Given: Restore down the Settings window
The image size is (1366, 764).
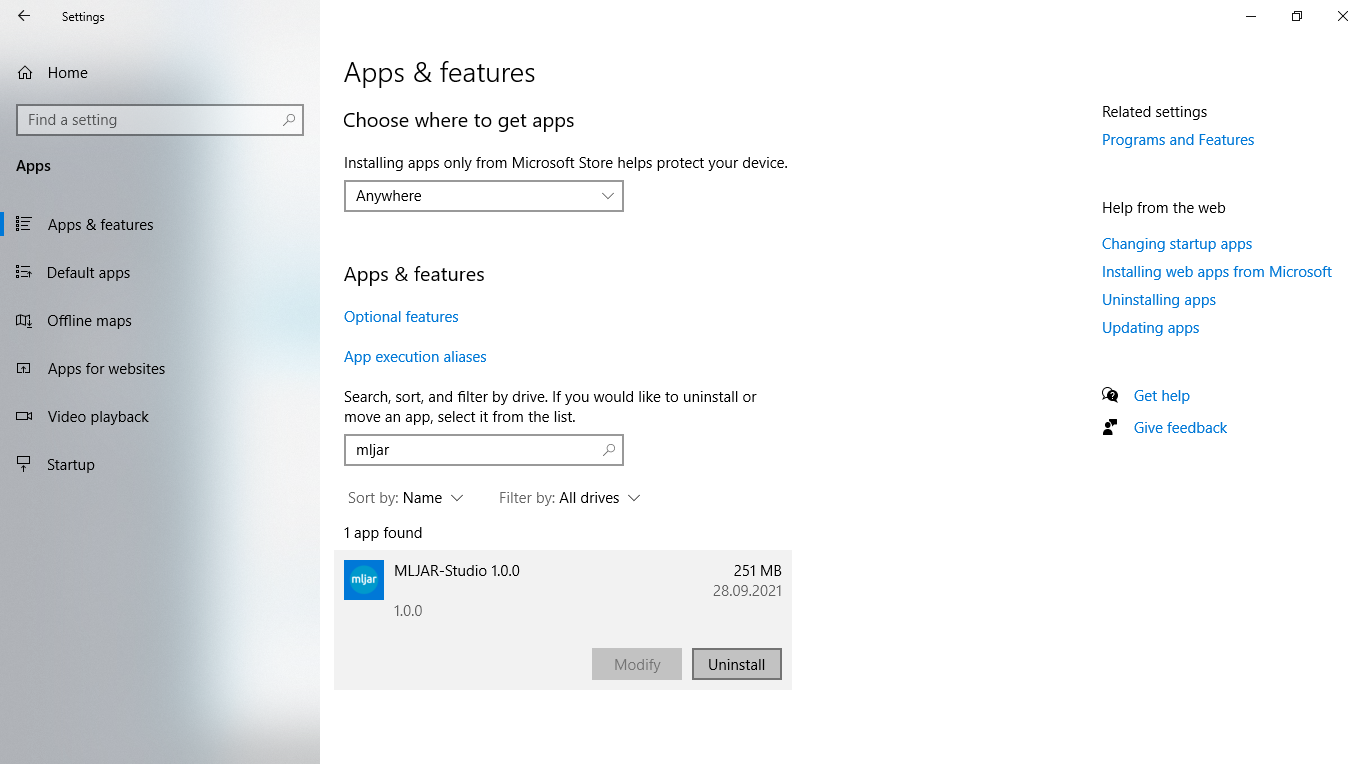Looking at the screenshot, I should [1297, 16].
